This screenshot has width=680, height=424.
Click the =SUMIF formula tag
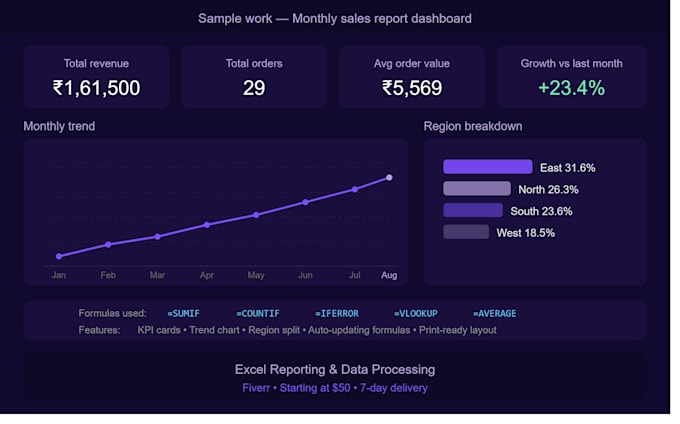point(183,313)
